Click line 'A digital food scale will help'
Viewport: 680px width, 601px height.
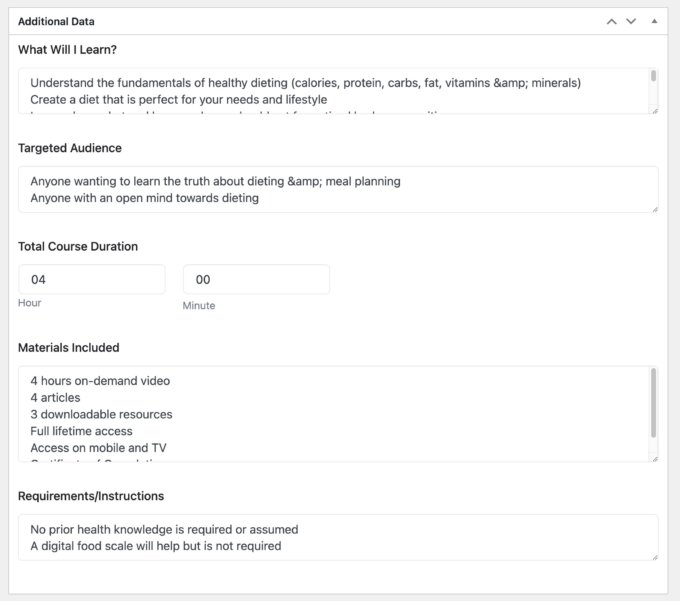pyautogui.click(x=156, y=546)
